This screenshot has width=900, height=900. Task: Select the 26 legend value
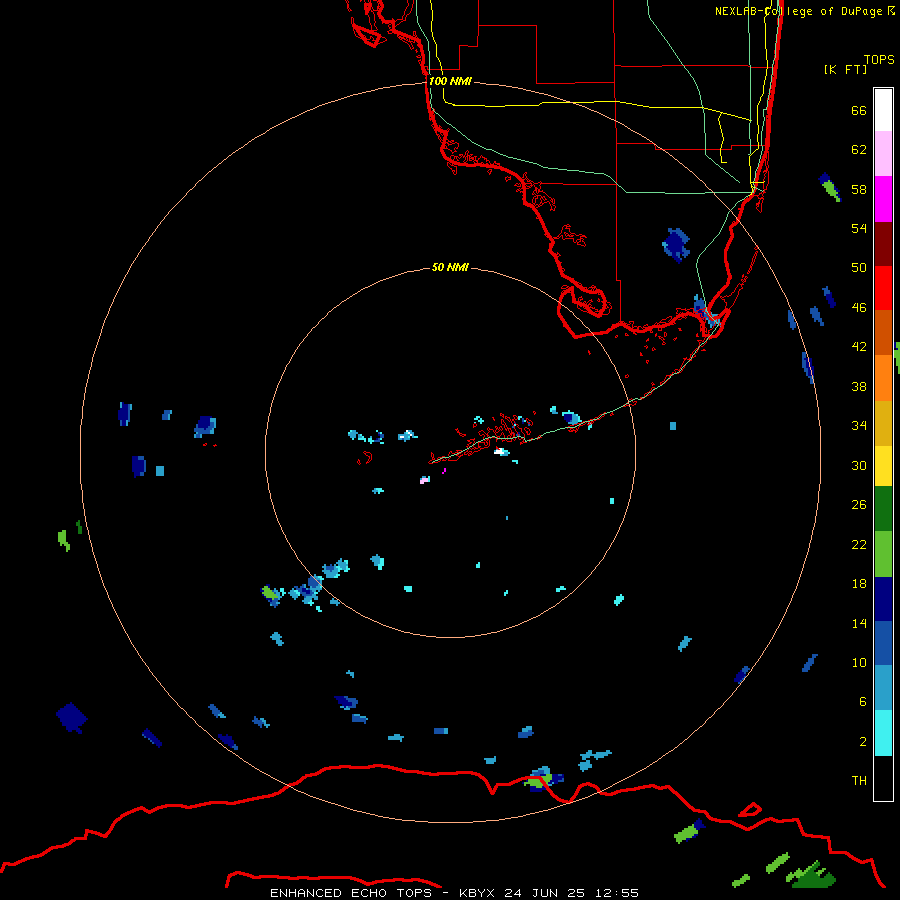[x=859, y=505]
